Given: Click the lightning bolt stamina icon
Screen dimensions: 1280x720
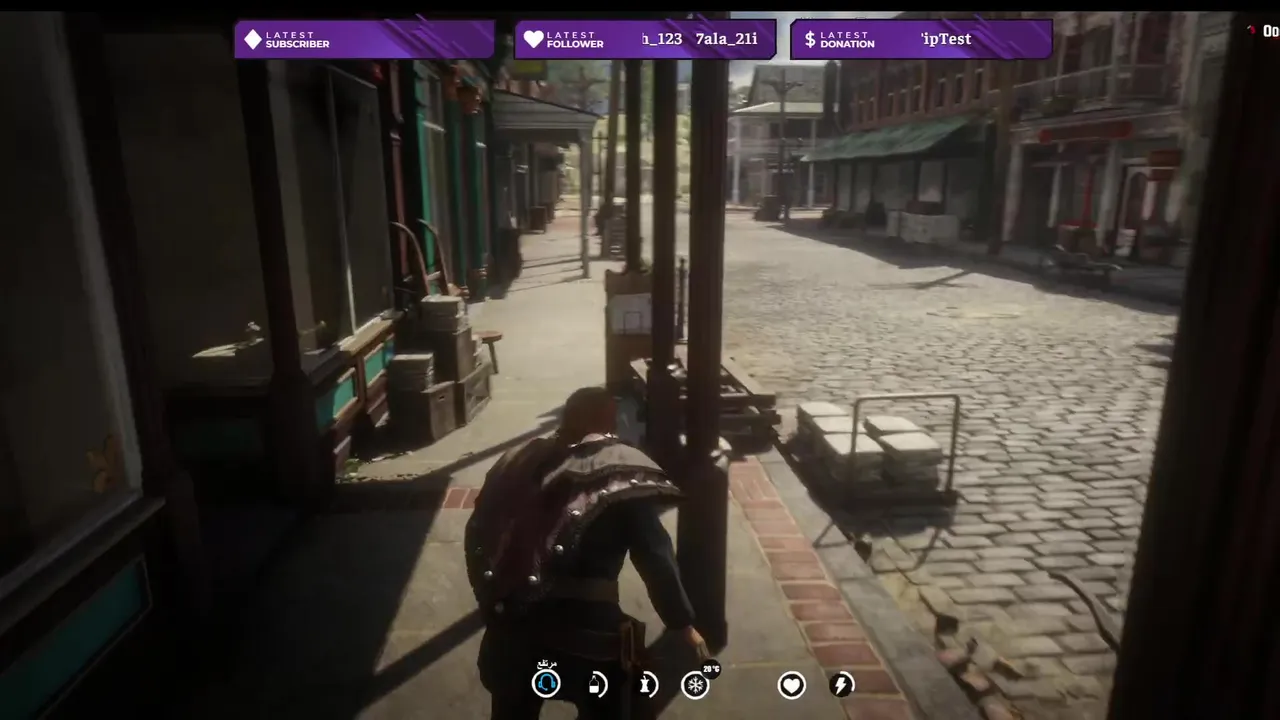Looking at the screenshot, I should (842, 685).
